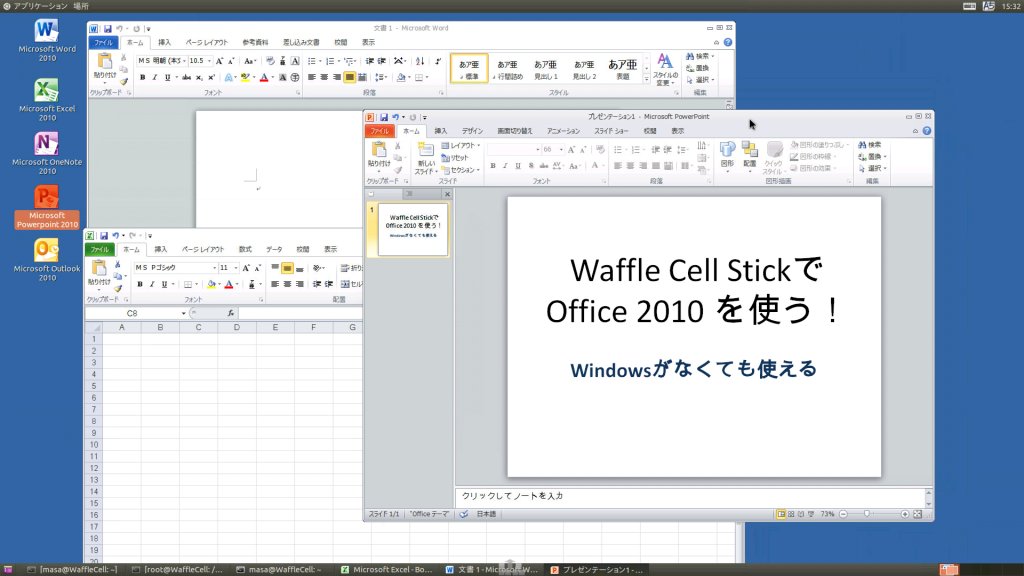Open Excel font name MS P Gothic dropdown
The width and height of the screenshot is (1024, 576).
(x=214, y=268)
